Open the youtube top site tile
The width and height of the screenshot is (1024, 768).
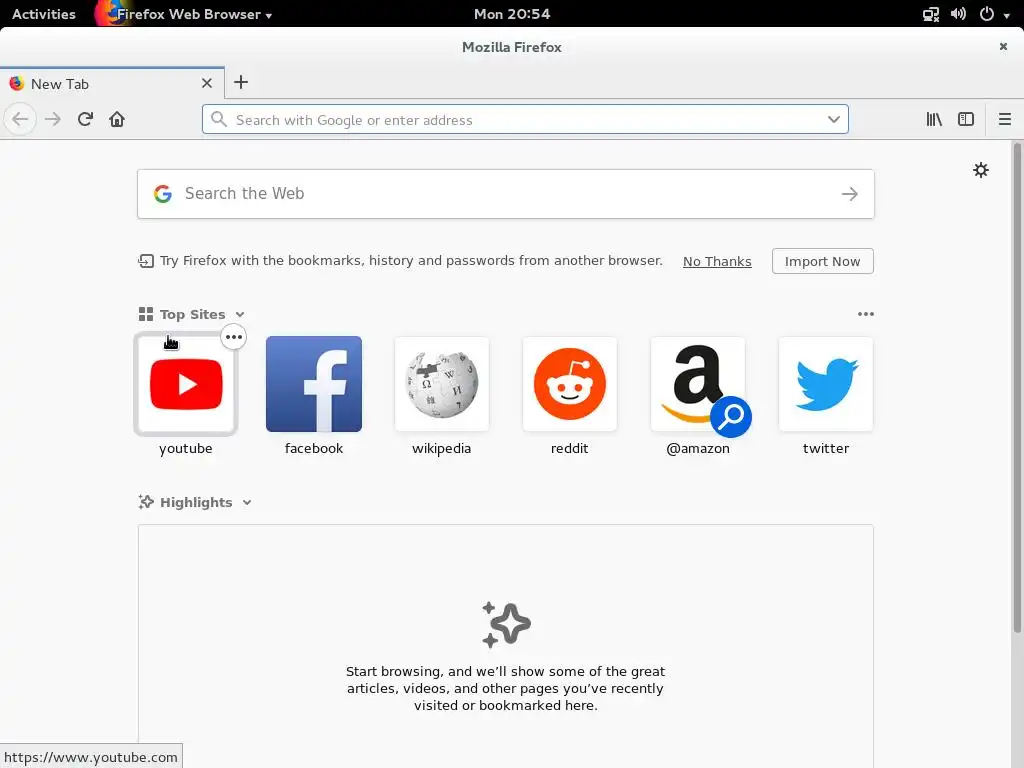[185, 384]
